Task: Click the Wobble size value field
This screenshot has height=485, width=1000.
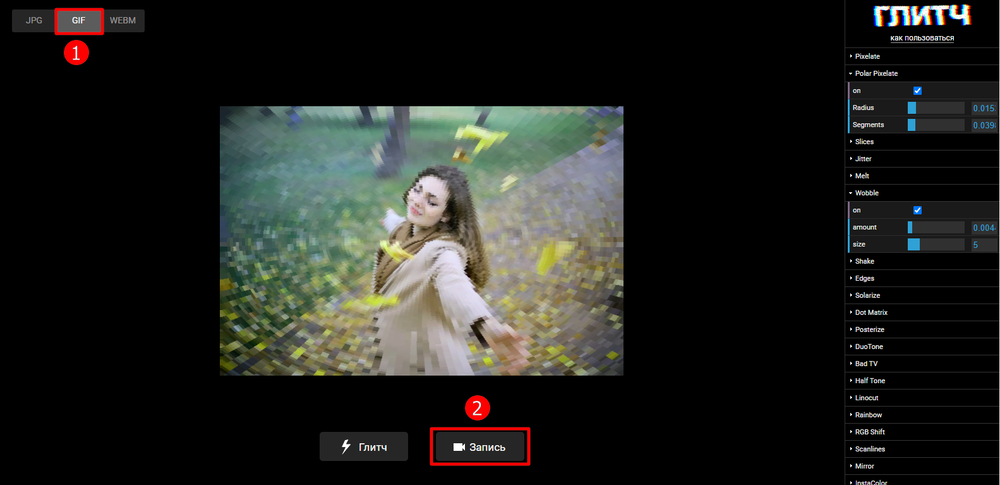Action: 983,244
